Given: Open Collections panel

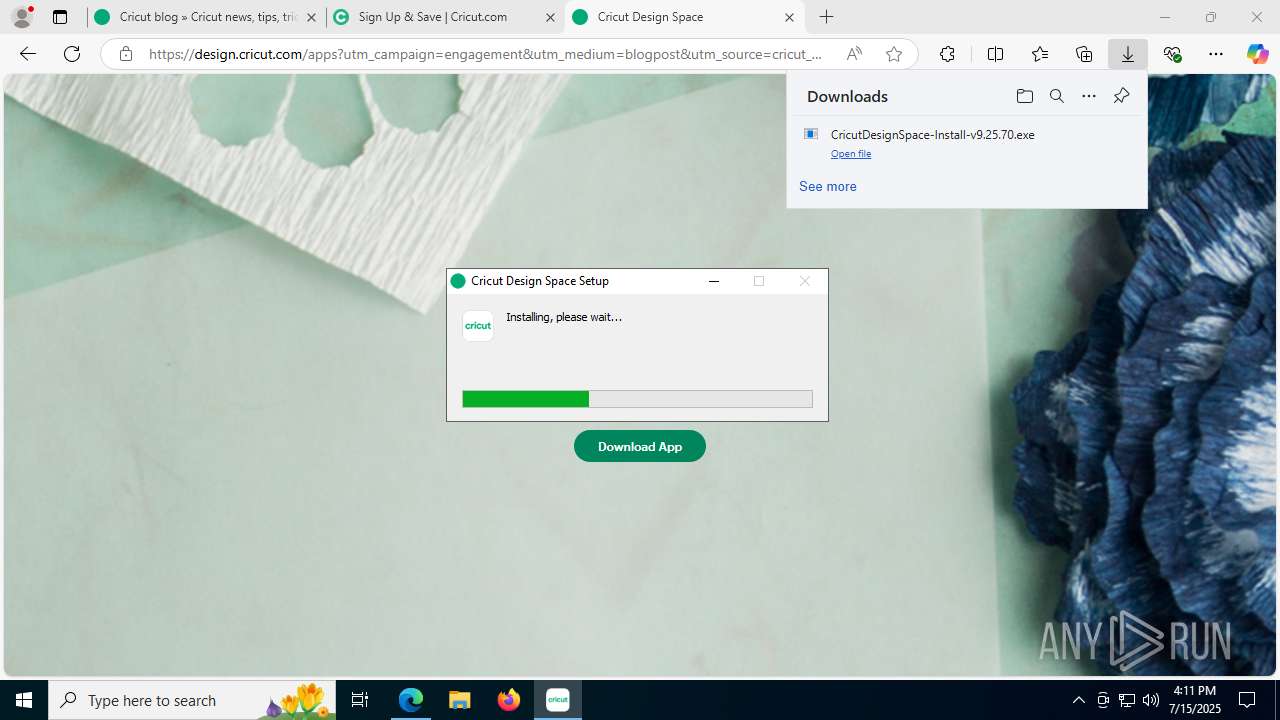Looking at the screenshot, I should (x=1084, y=54).
